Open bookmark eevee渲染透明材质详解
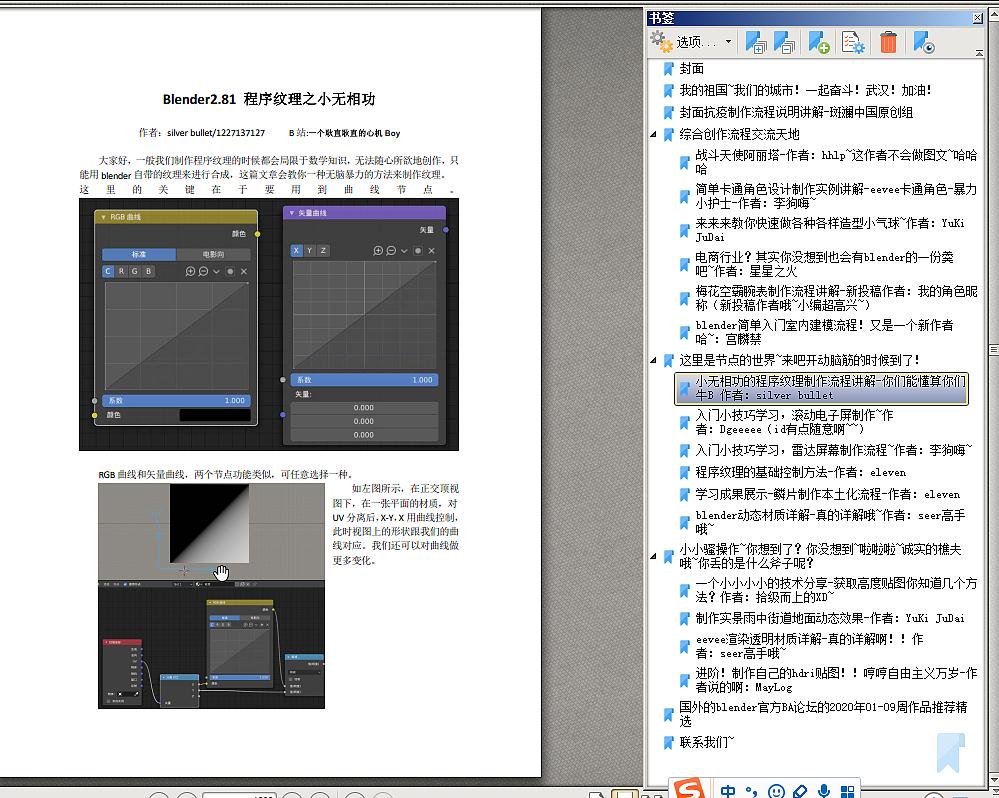999x798 pixels. coord(809,646)
